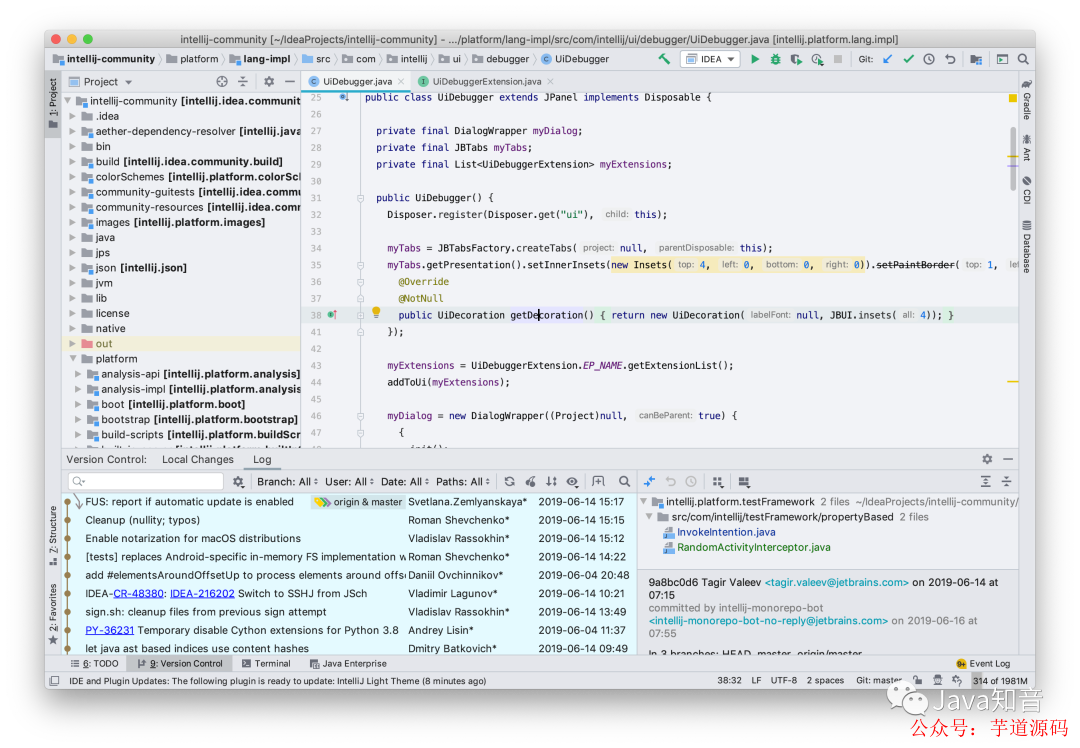Viewport: 1080px width, 748px height.
Task: Open PY-36231 issue link
Action: click(x=110, y=630)
